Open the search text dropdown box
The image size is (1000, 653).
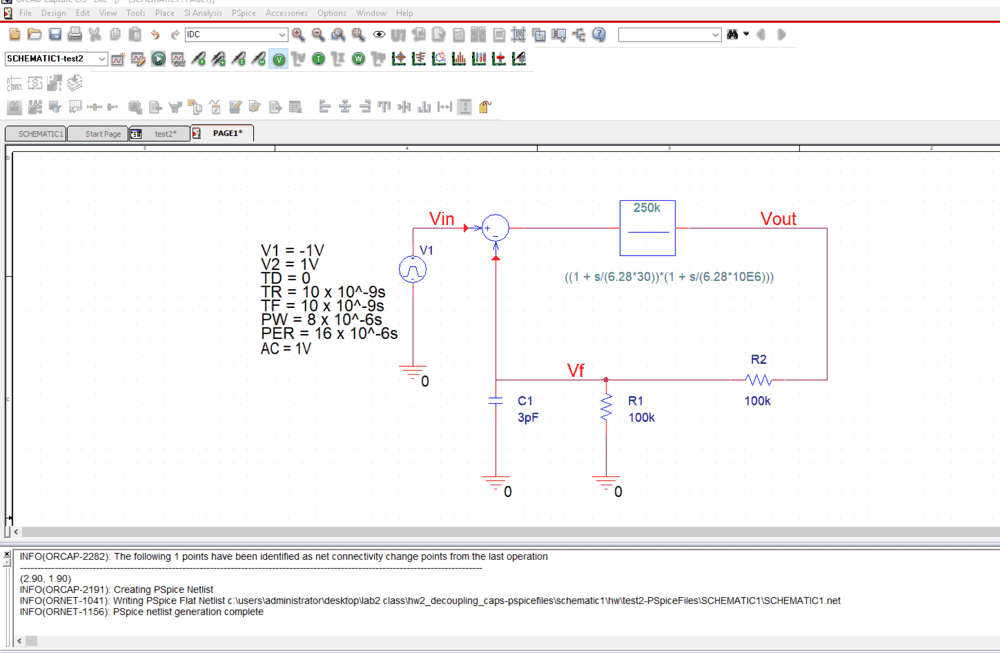coord(715,35)
